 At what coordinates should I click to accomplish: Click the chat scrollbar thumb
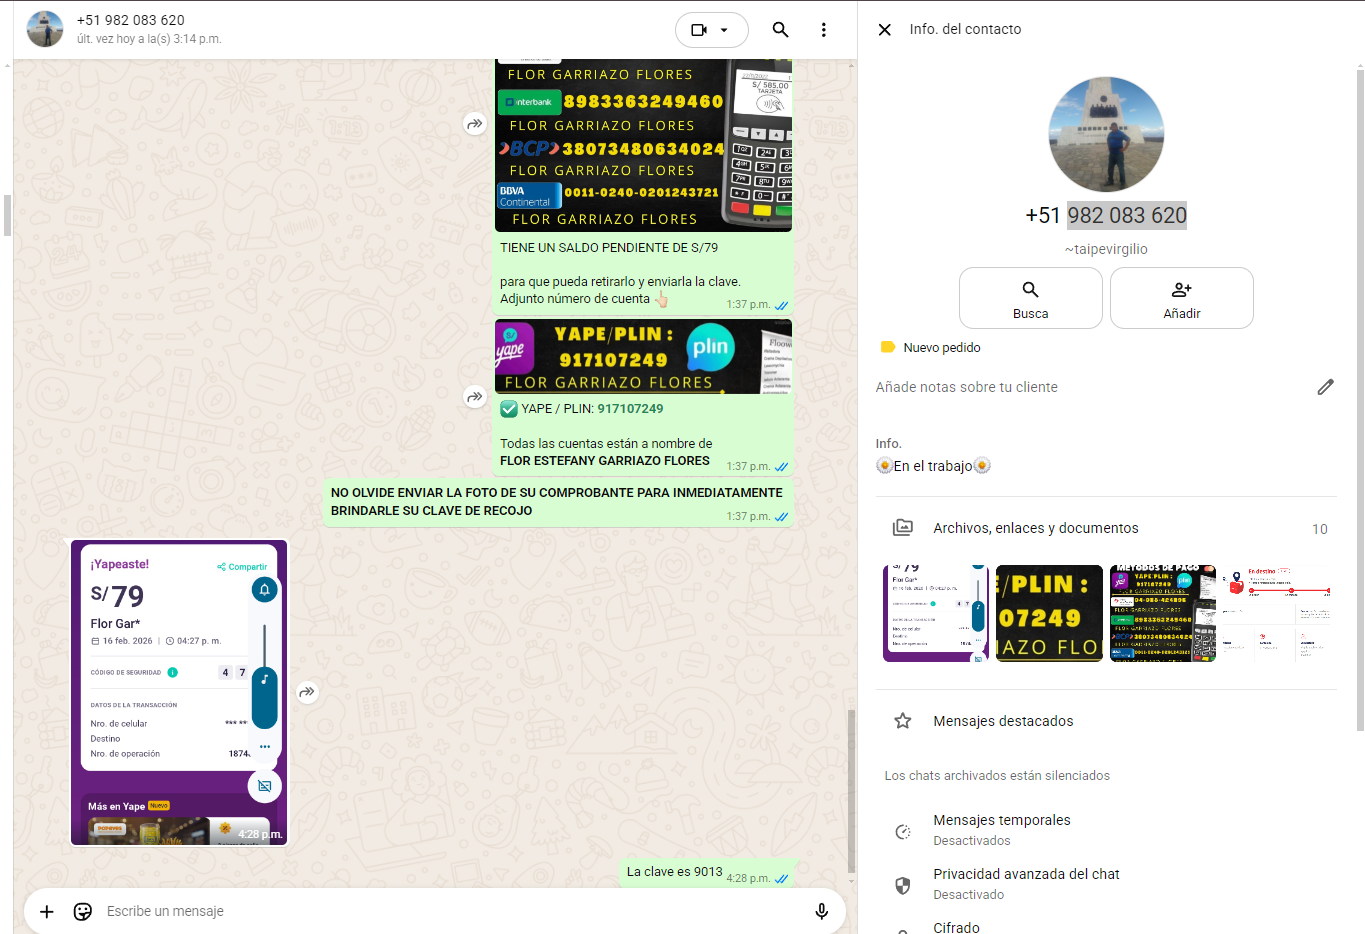tap(851, 790)
